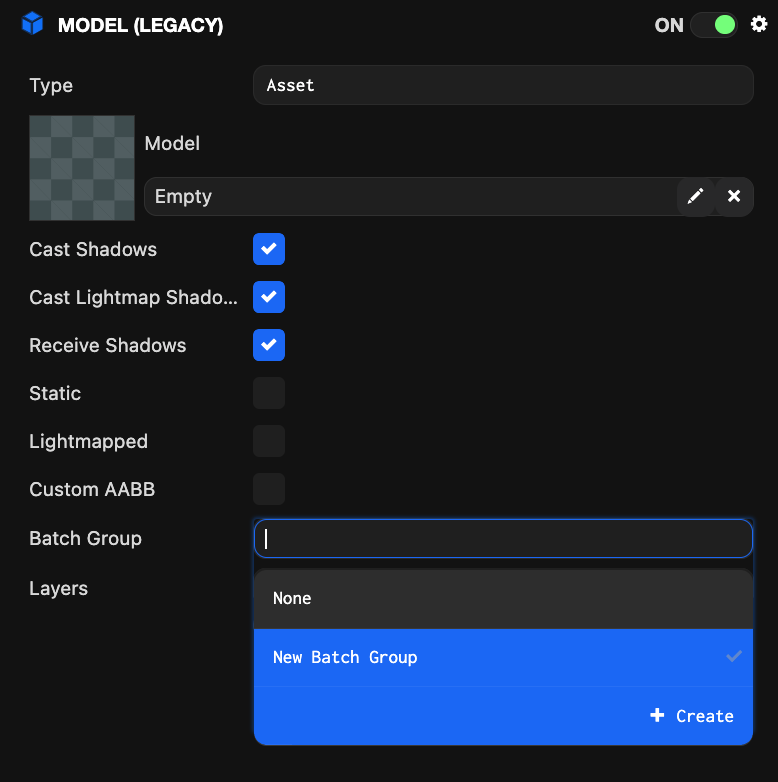Uncheck the Cast Lightmap Shadows checkbox
778x782 pixels.
269,297
